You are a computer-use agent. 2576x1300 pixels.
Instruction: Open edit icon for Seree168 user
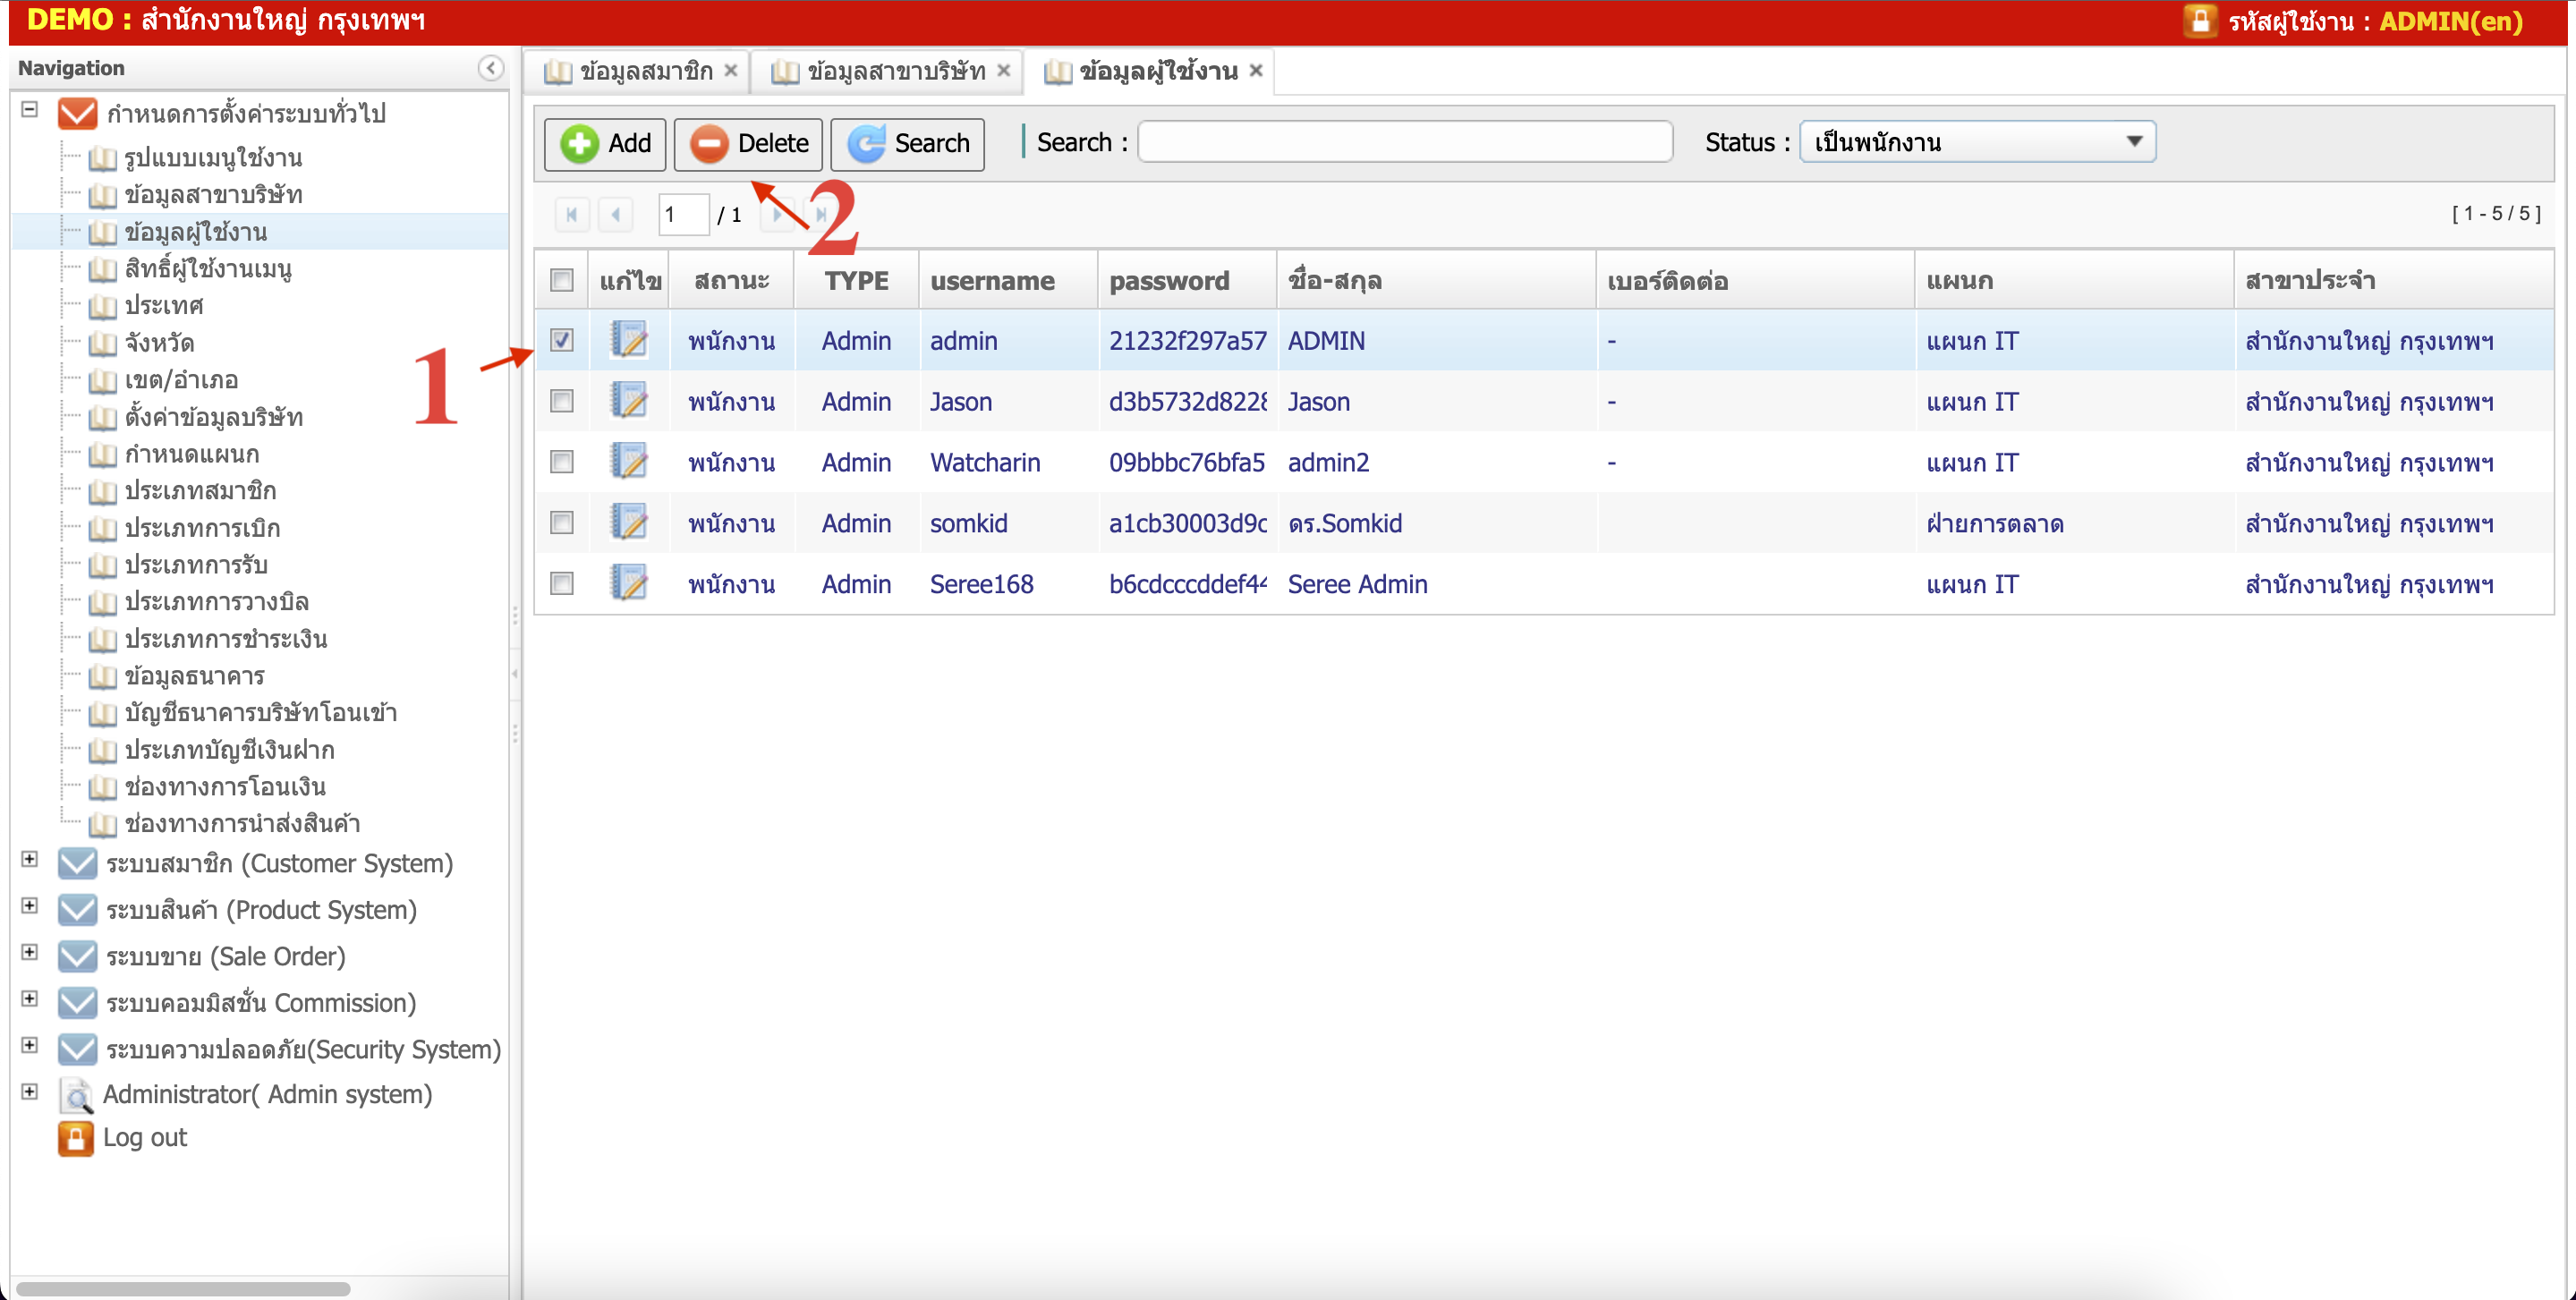point(629,583)
